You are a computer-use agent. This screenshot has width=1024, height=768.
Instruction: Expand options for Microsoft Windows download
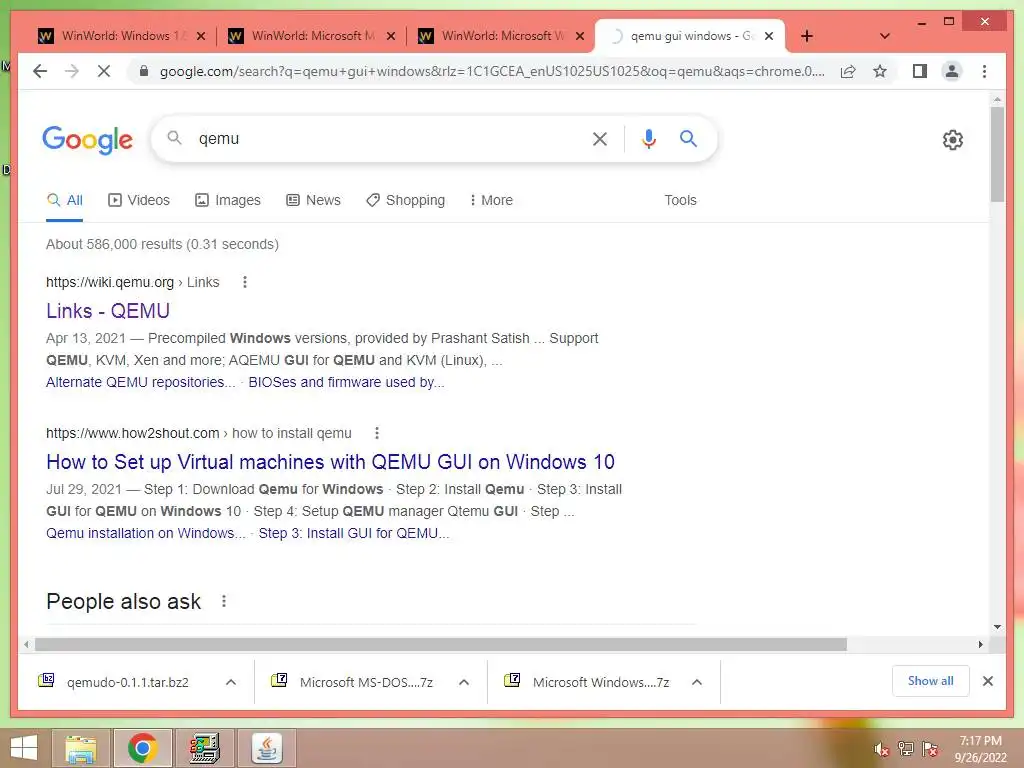click(x=697, y=682)
